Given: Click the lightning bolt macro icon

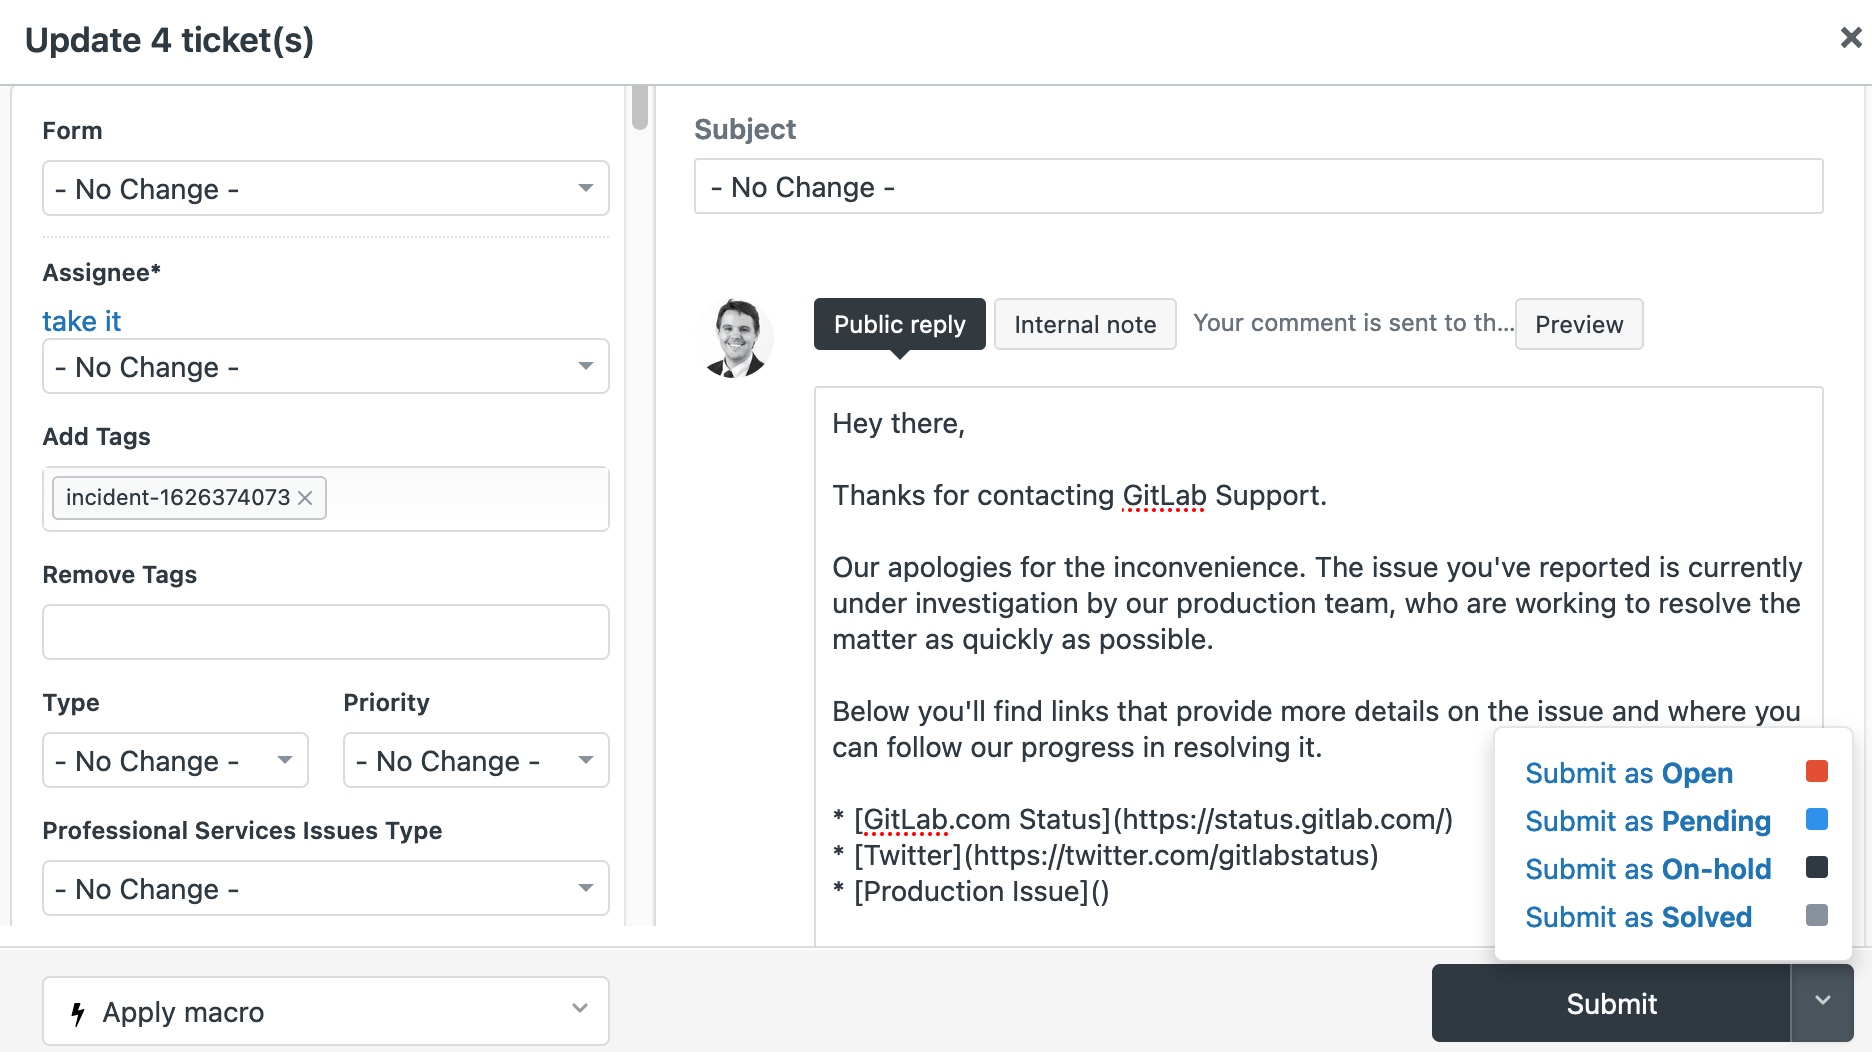Looking at the screenshot, I should [78, 1013].
